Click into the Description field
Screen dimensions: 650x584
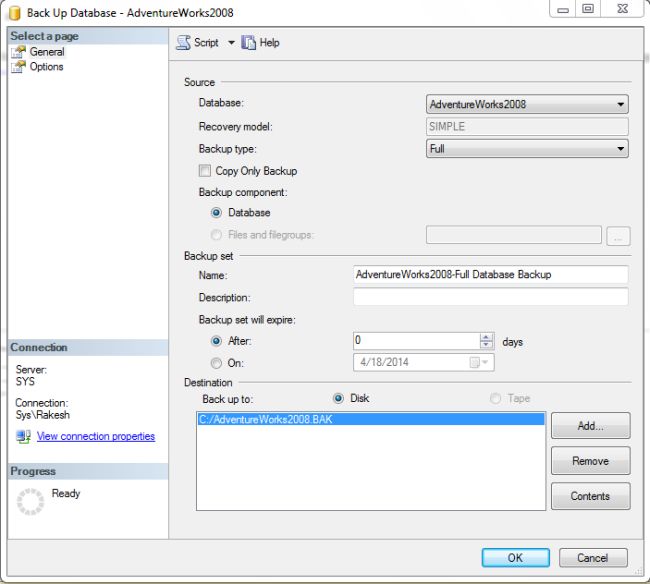tap(491, 297)
